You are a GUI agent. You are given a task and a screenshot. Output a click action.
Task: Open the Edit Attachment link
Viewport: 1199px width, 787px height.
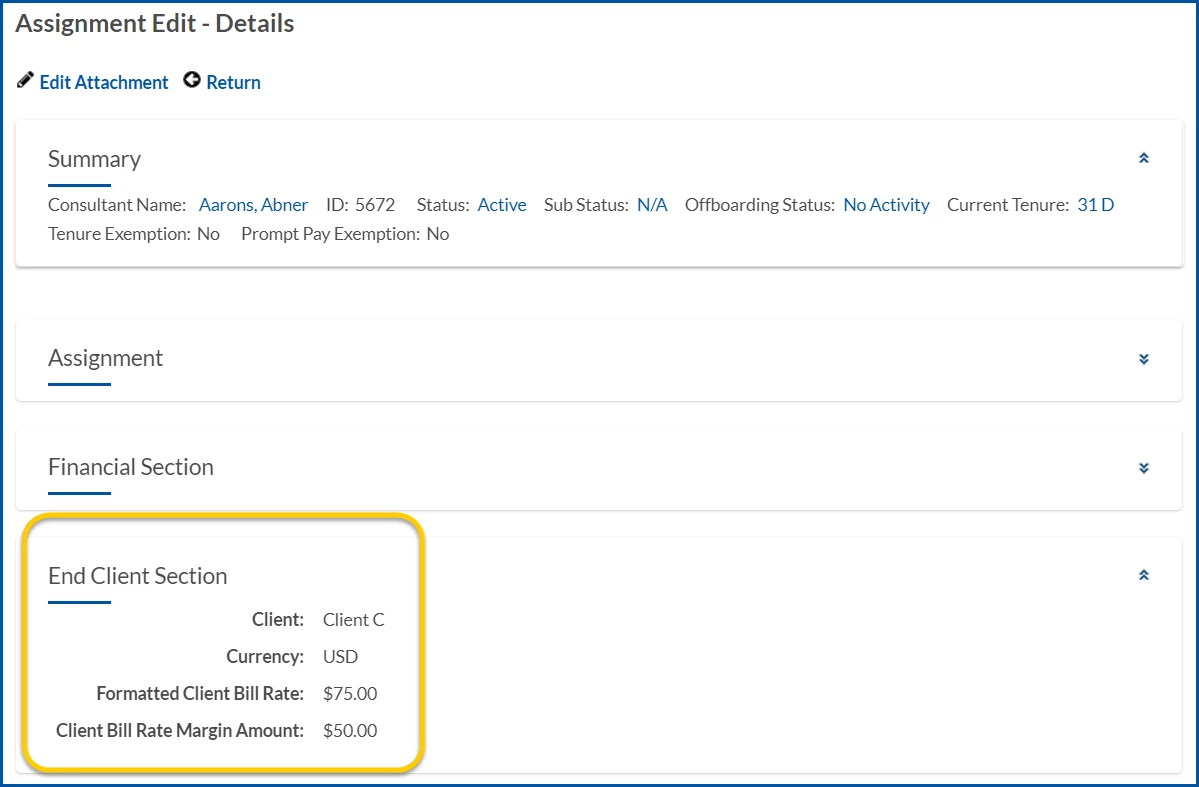[104, 83]
